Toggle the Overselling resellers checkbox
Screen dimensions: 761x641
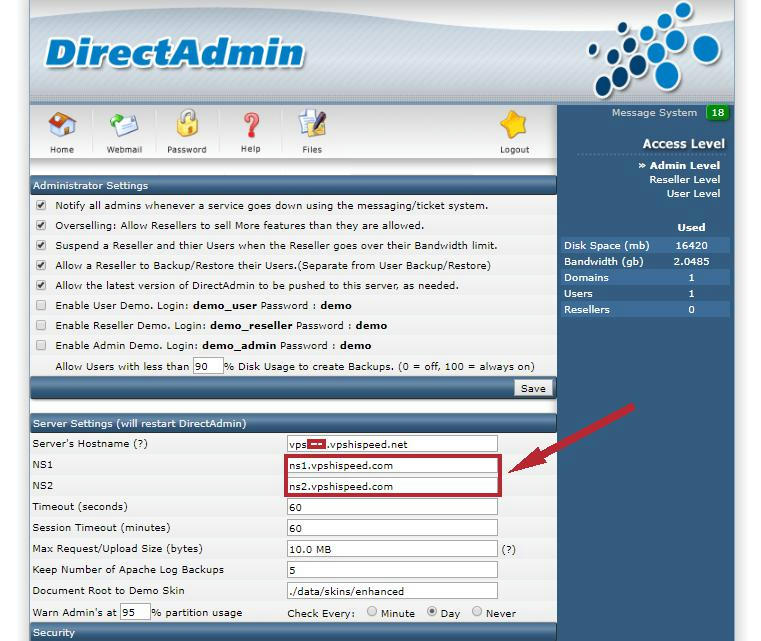point(41,225)
